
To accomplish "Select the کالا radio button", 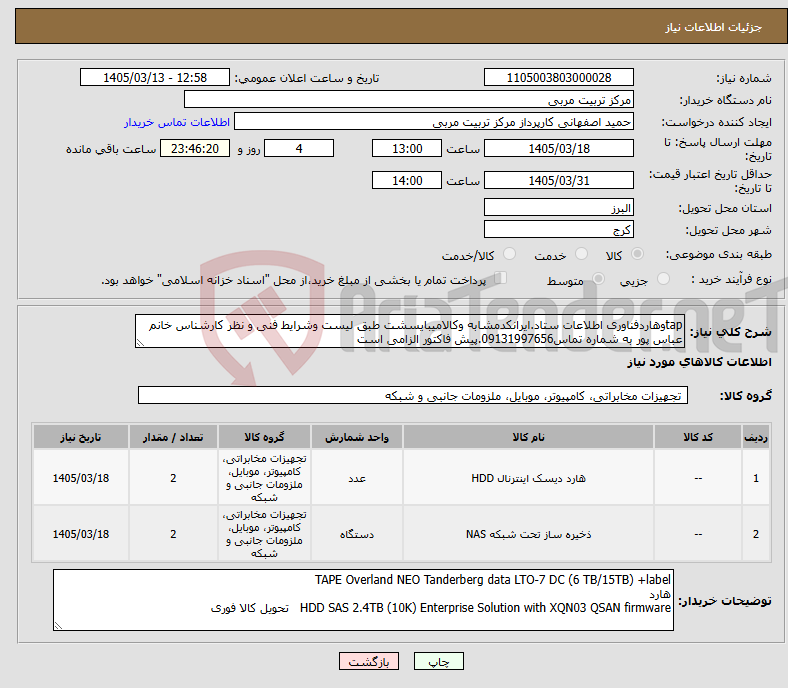I will pos(637,254).
